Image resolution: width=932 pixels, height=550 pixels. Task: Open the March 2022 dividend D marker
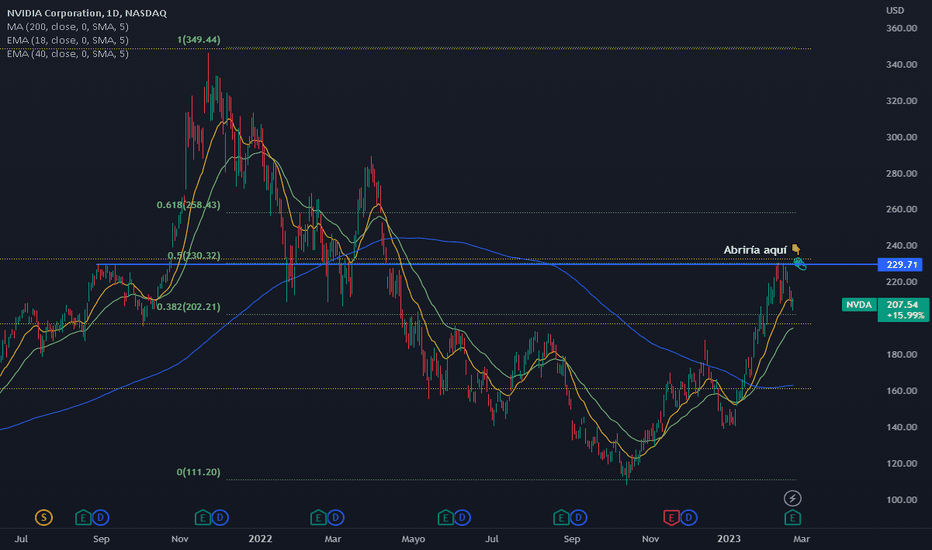click(335, 518)
